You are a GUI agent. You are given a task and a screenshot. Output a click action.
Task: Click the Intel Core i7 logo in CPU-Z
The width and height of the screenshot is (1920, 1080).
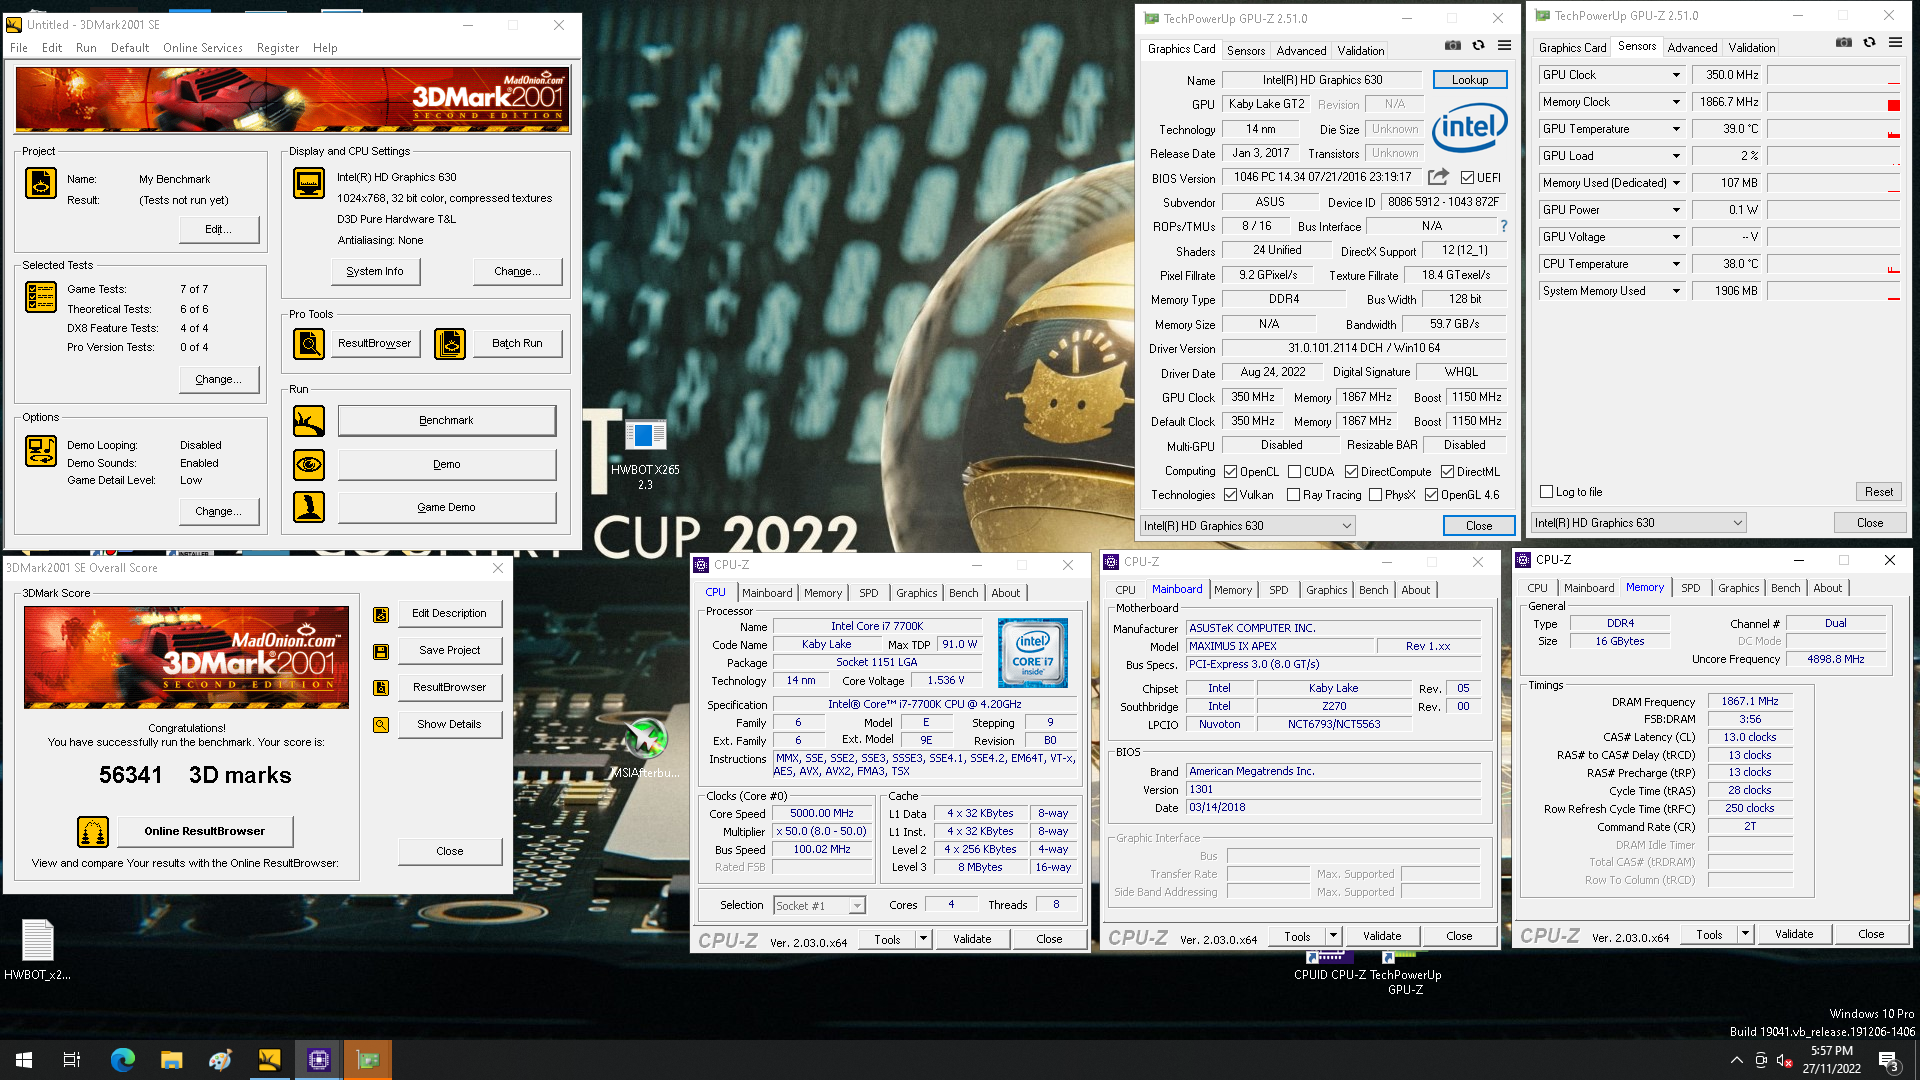coord(1033,651)
